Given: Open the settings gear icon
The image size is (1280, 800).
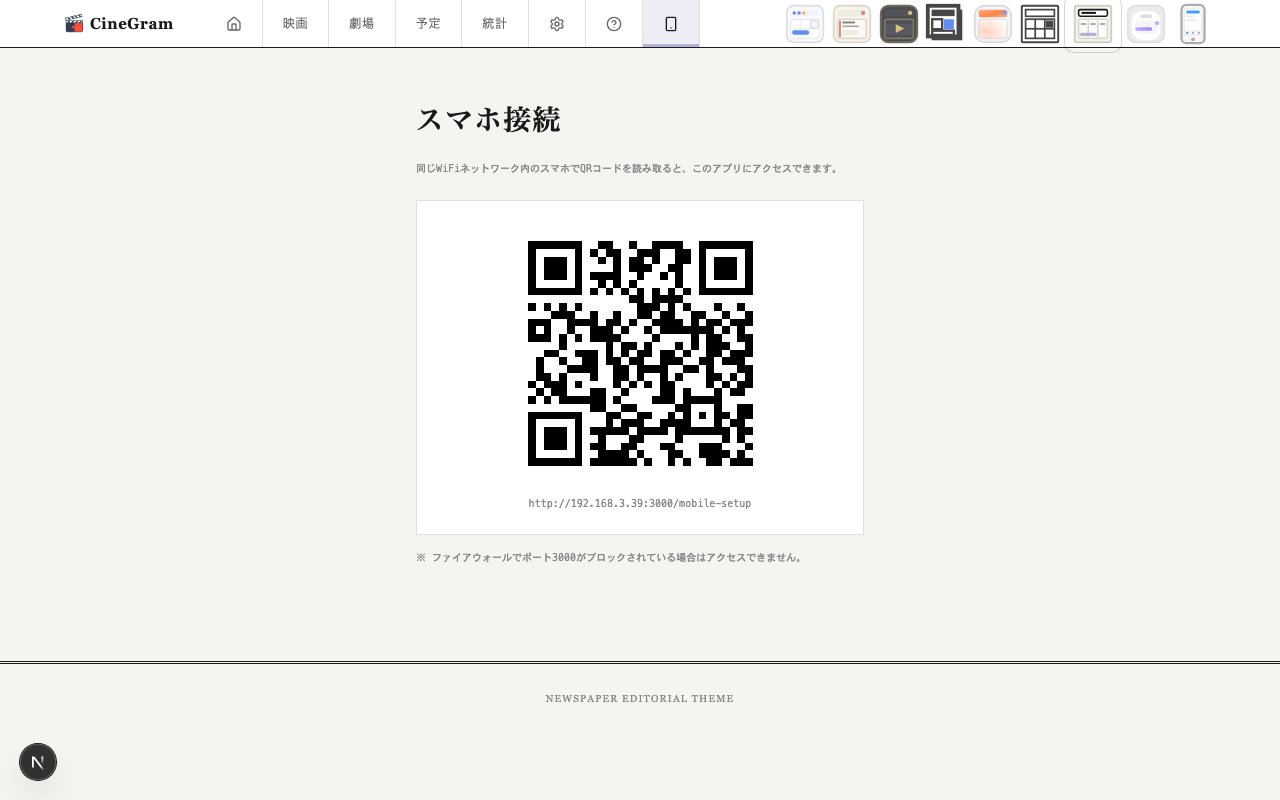Looking at the screenshot, I should pos(556,23).
